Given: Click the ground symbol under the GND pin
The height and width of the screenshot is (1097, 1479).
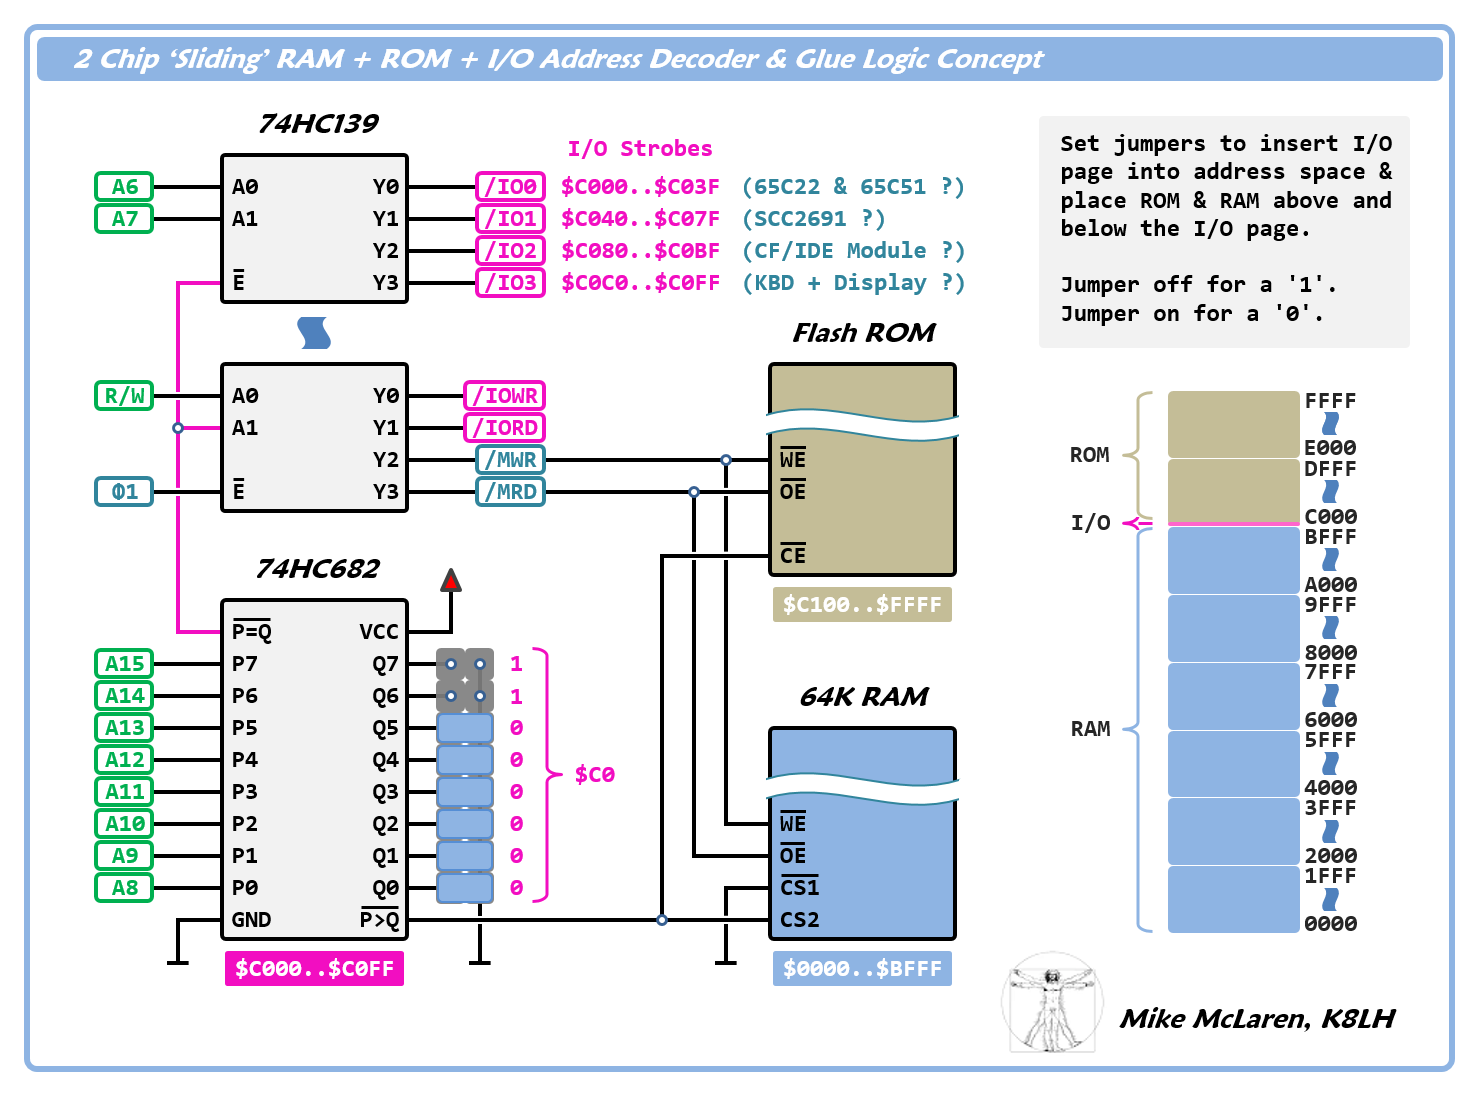Looking at the screenshot, I should 178,961.
